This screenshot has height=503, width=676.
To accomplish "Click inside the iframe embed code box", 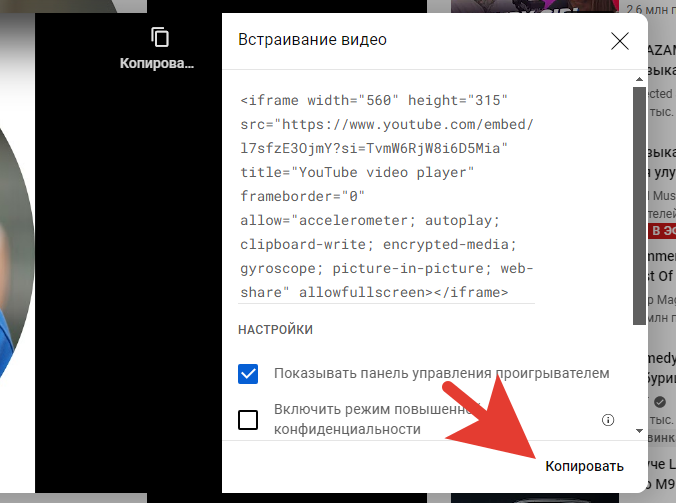I will tap(387, 197).
